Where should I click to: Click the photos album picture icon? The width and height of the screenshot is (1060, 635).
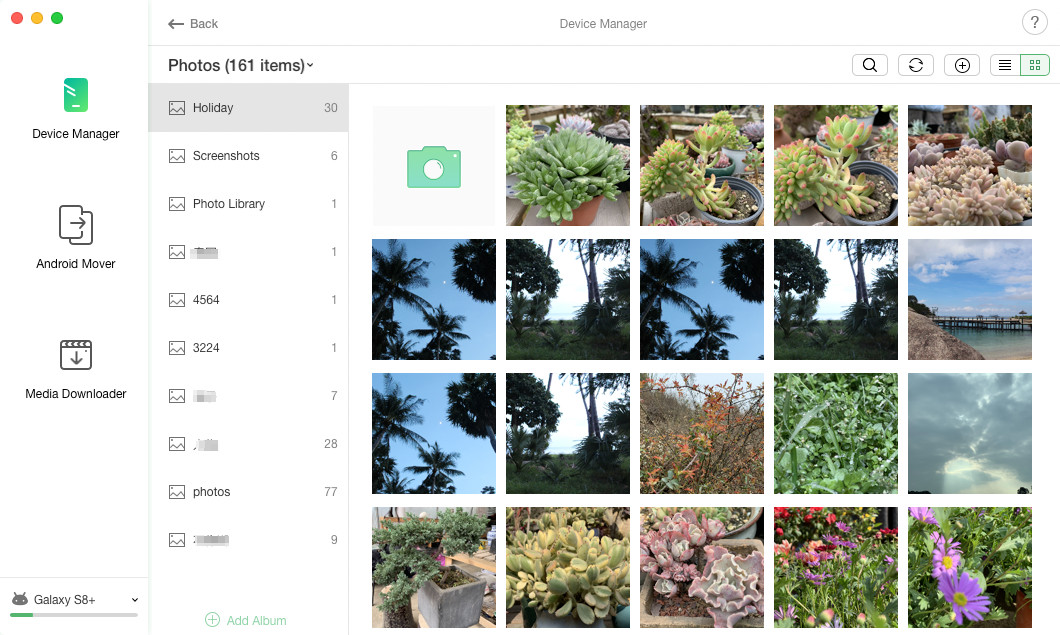176,492
